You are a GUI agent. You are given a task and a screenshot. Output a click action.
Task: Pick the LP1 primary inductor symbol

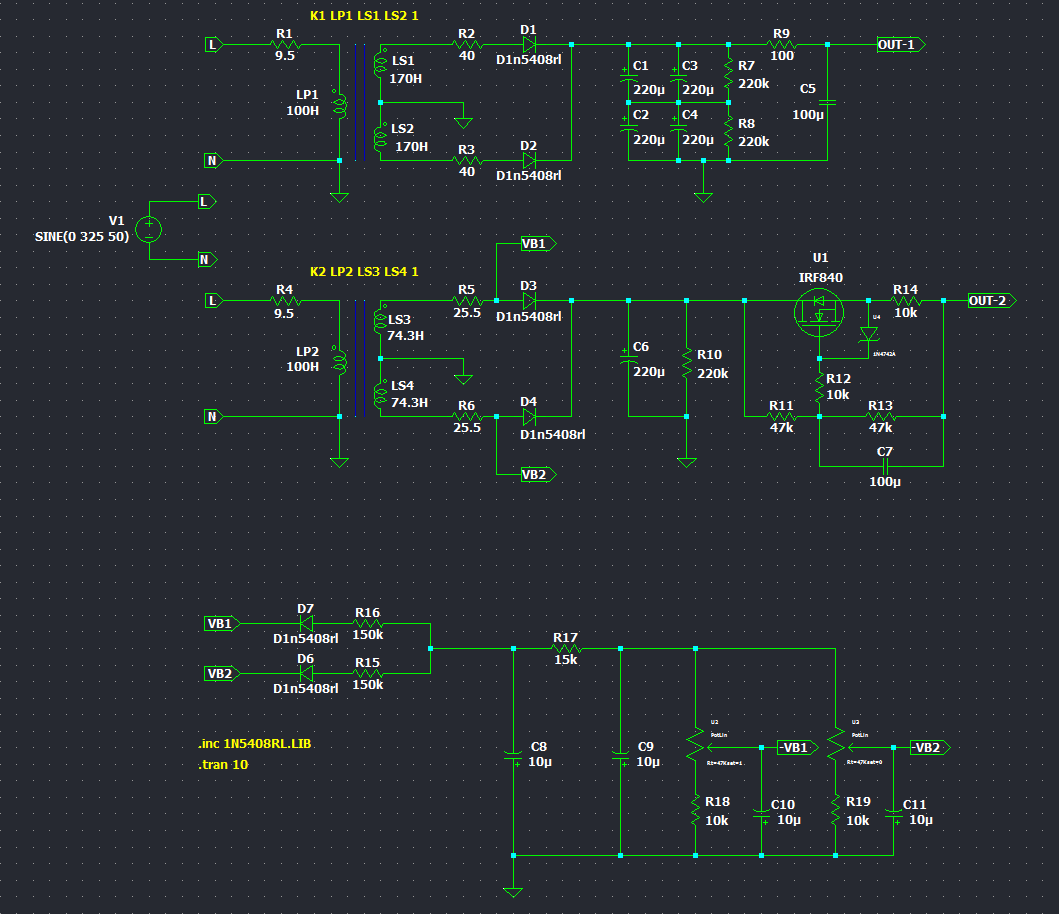[339, 103]
